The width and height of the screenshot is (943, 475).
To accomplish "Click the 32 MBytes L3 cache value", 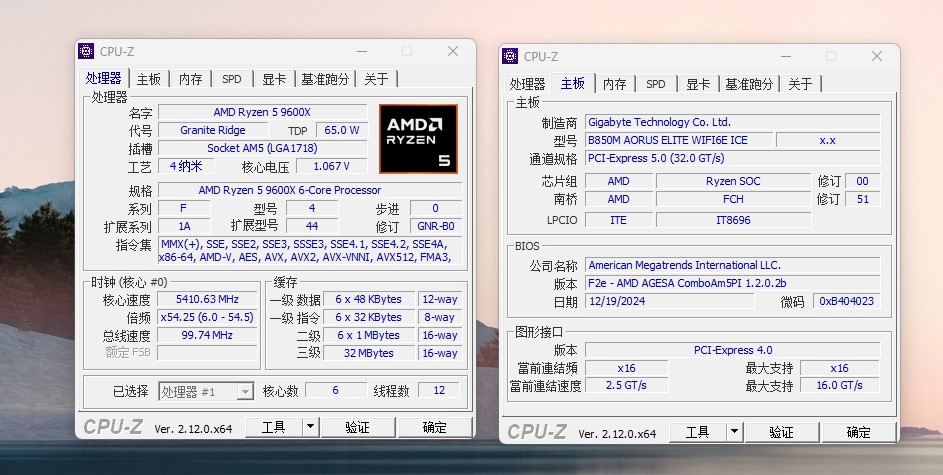I will tap(369, 353).
